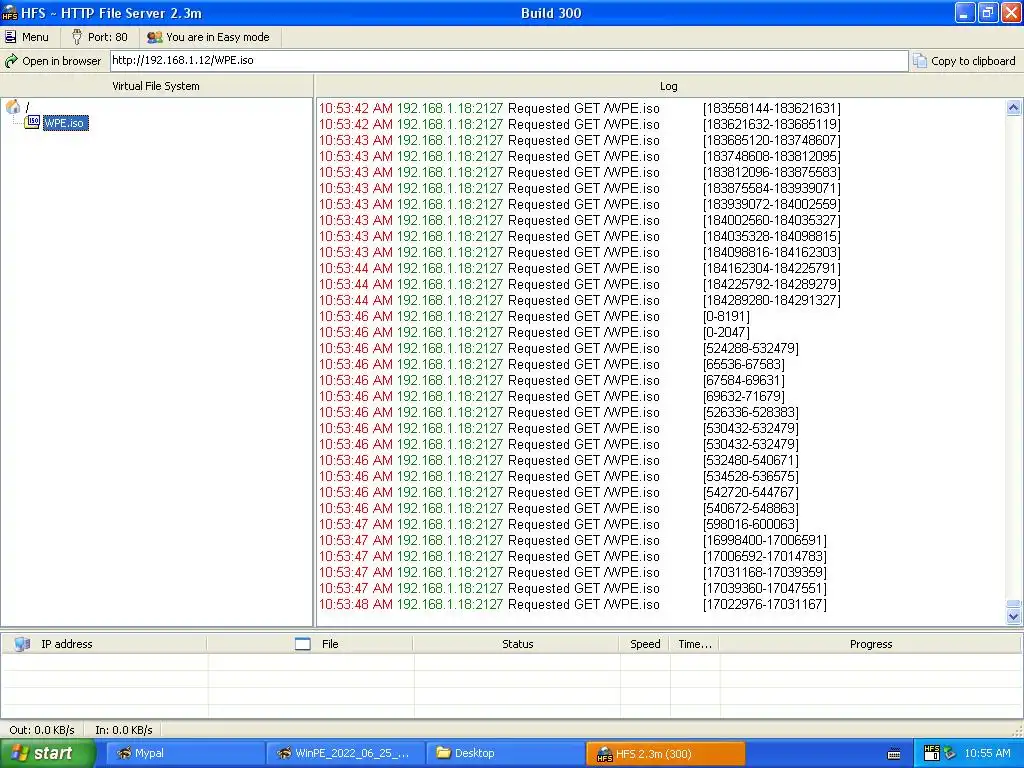This screenshot has width=1024, height=768.
Task: Click the minimize window button
Action: pos(965,12)
